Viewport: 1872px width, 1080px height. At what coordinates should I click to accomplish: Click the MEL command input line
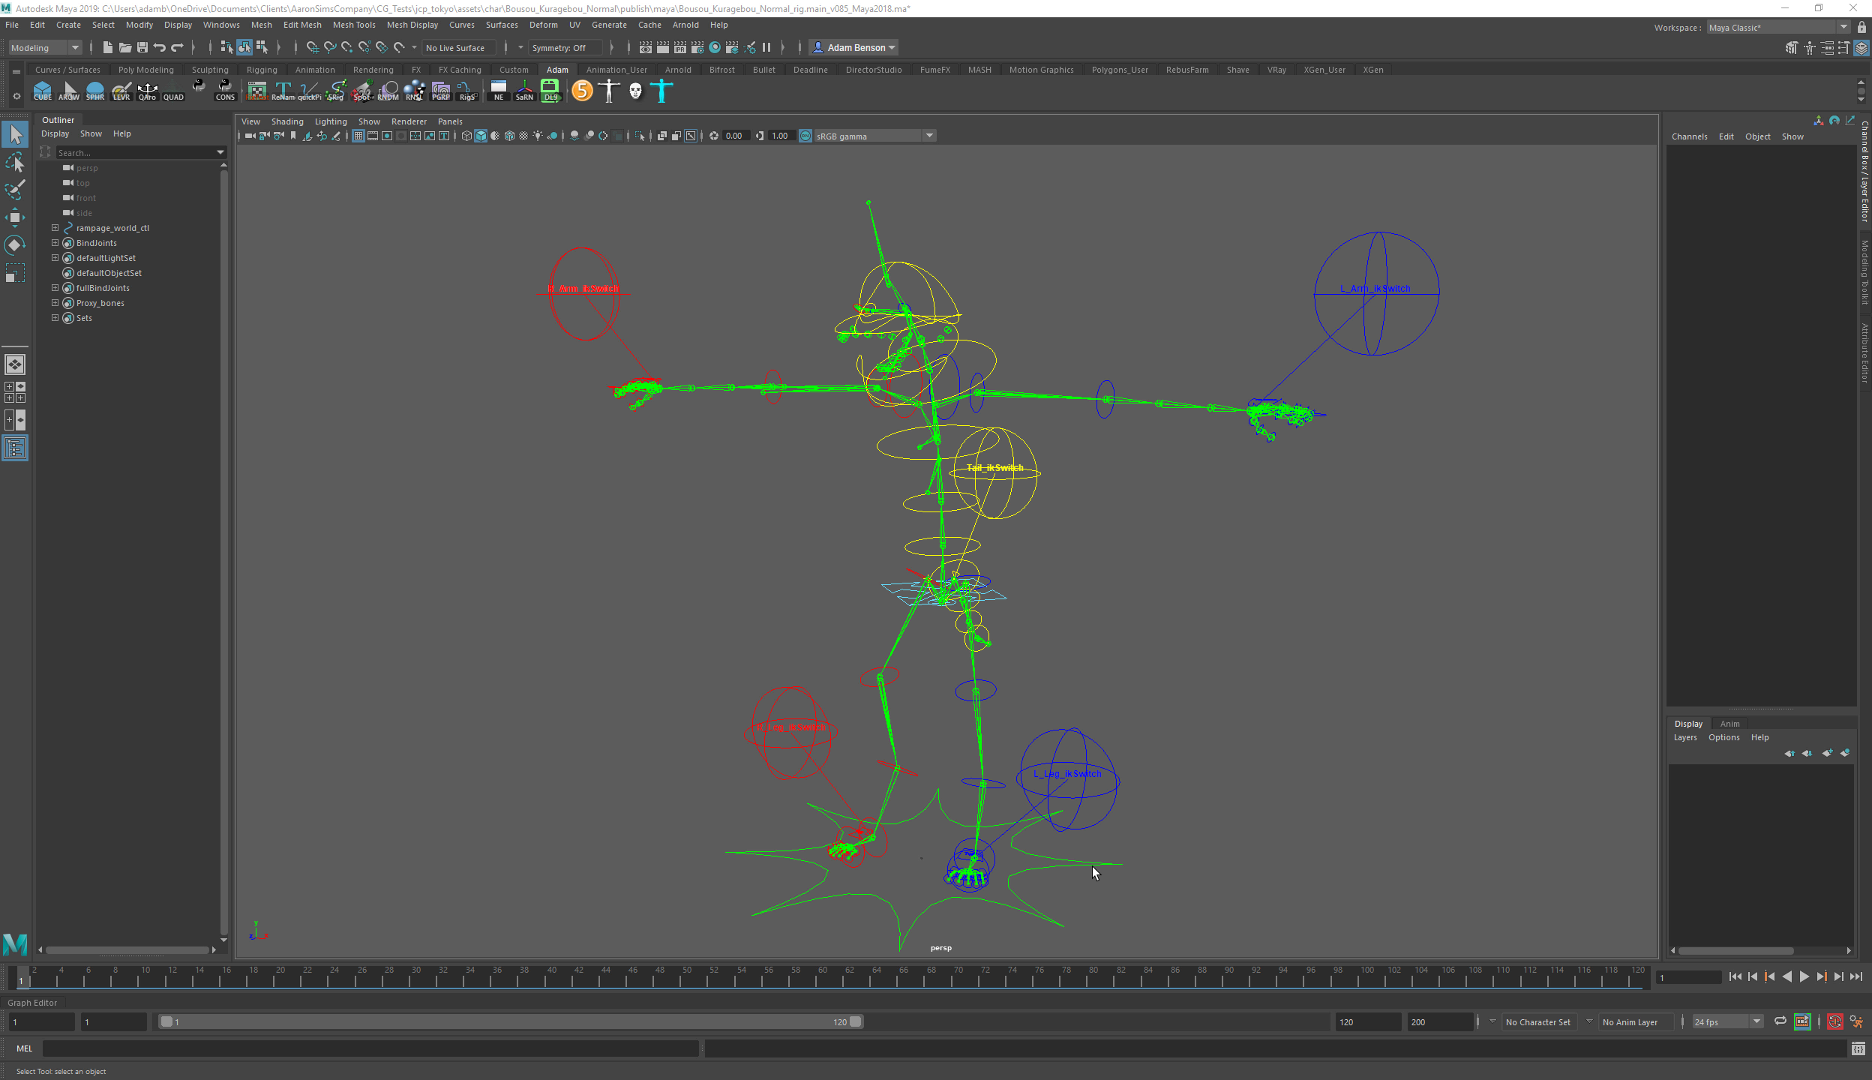(370, 1048)
